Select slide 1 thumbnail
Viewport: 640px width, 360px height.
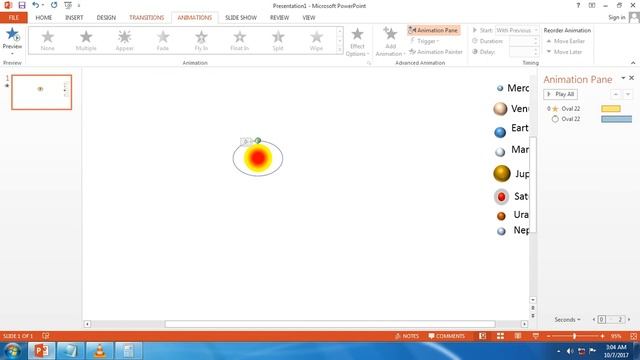(42, 92)
